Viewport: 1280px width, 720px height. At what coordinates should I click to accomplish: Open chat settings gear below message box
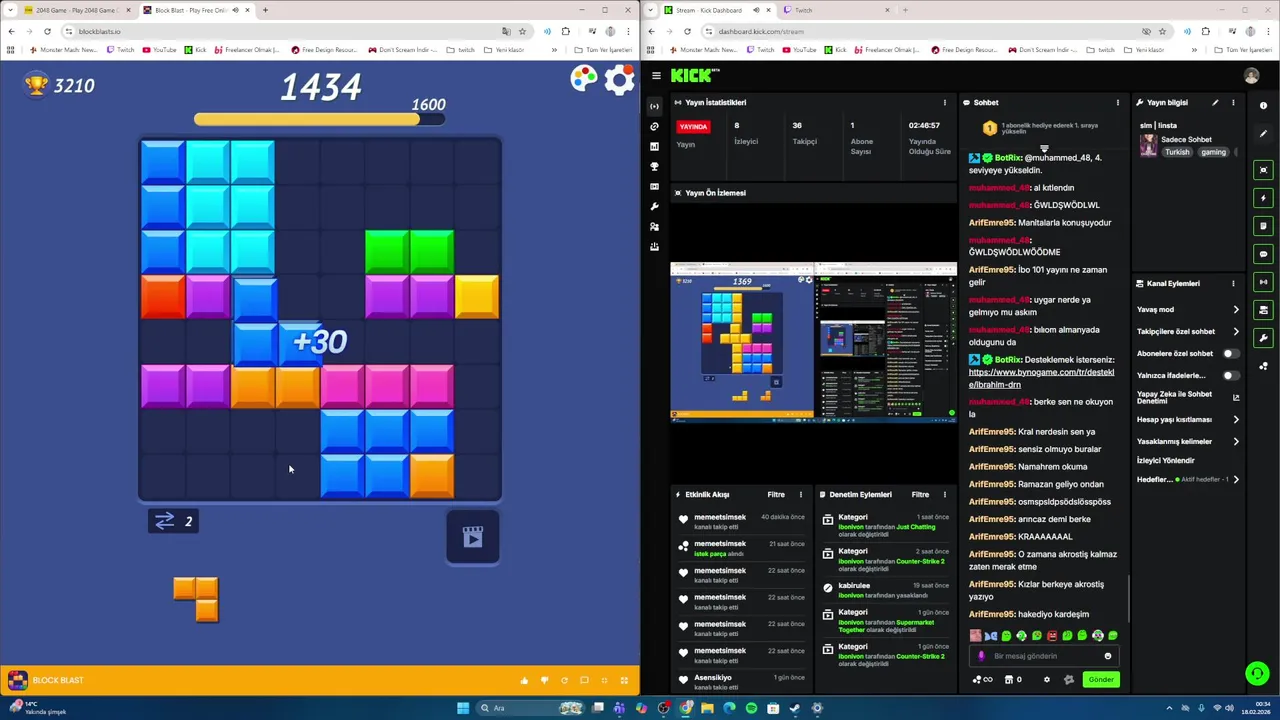pyautogui.click(x=1047, y=679)
